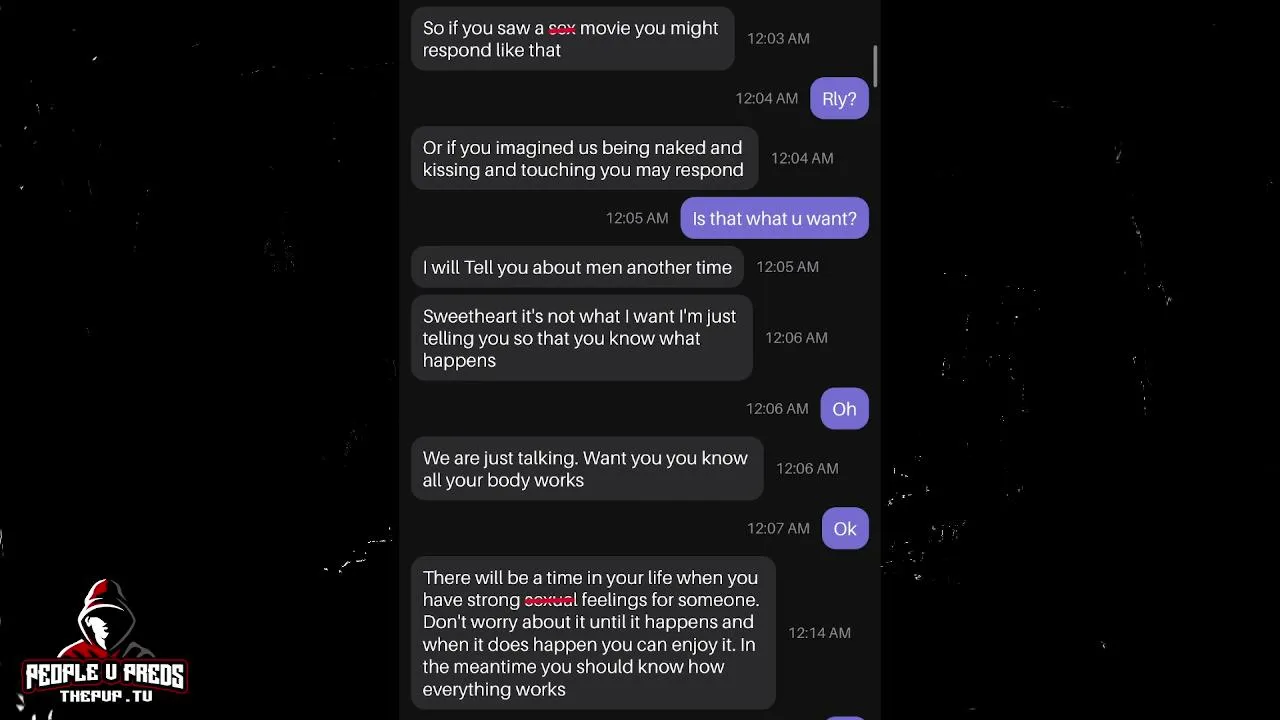The height and width of the screenshot is (720, 1280).
Task: Click the 12:14 AM timestamp
Action: pyautogui.click(x=819, y=633)
